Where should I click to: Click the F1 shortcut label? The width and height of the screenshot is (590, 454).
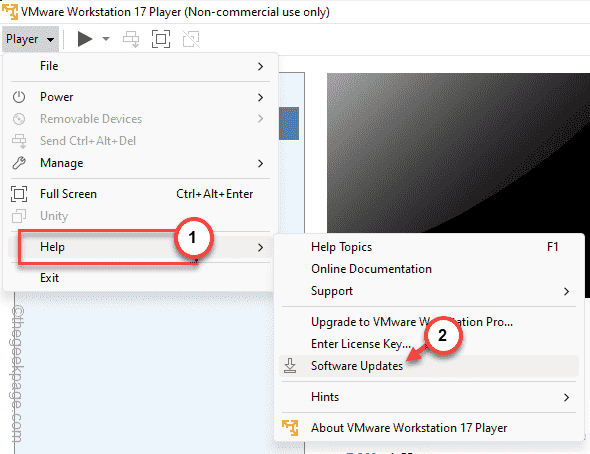click(552, 247)
